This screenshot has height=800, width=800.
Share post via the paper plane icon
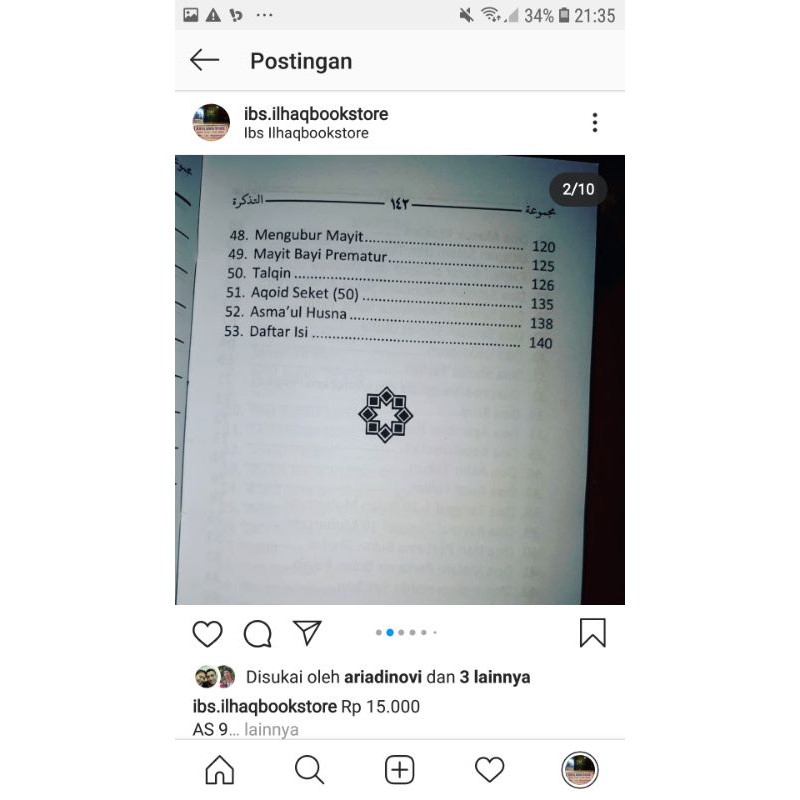(307, 633)
